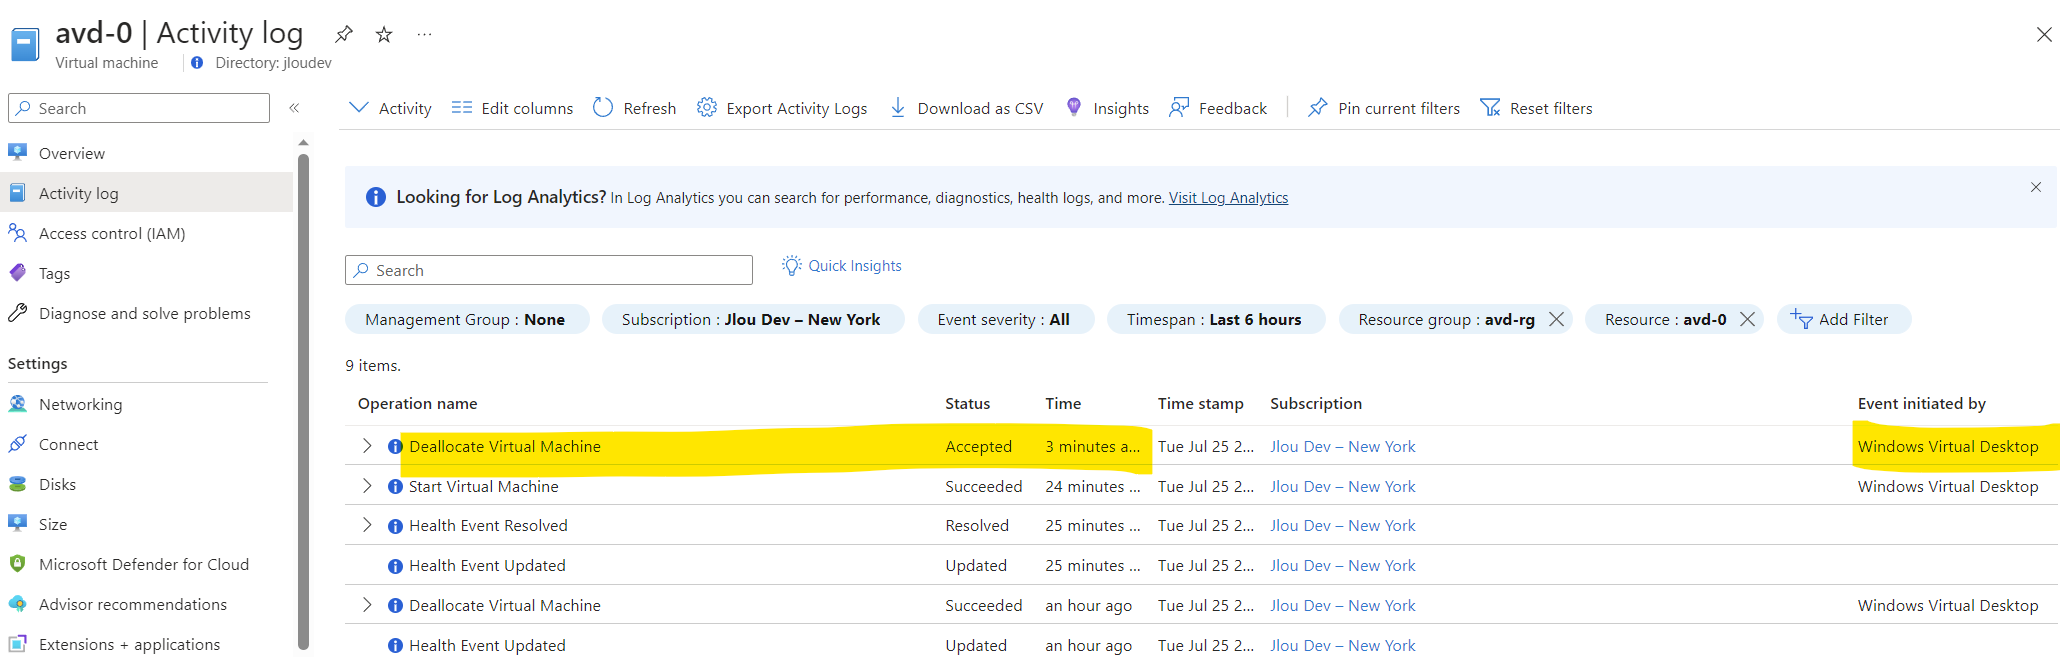Open Diagnose and solve problems
The width and height of the screenshot is (2069, 657).
coord(147,313)
